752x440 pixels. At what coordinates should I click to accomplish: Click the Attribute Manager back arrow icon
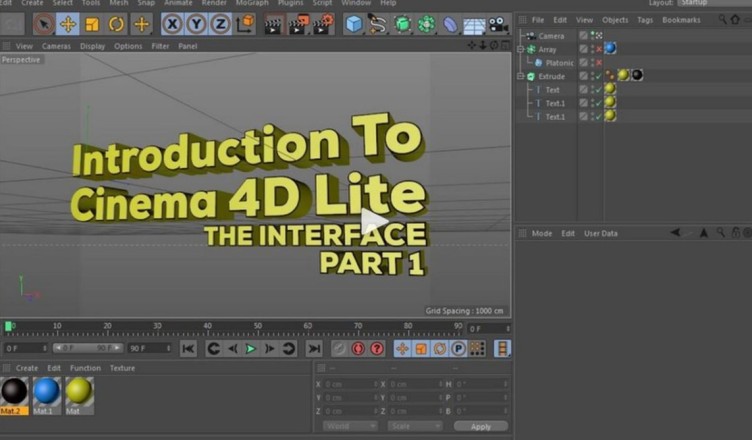tap(675, 233)
